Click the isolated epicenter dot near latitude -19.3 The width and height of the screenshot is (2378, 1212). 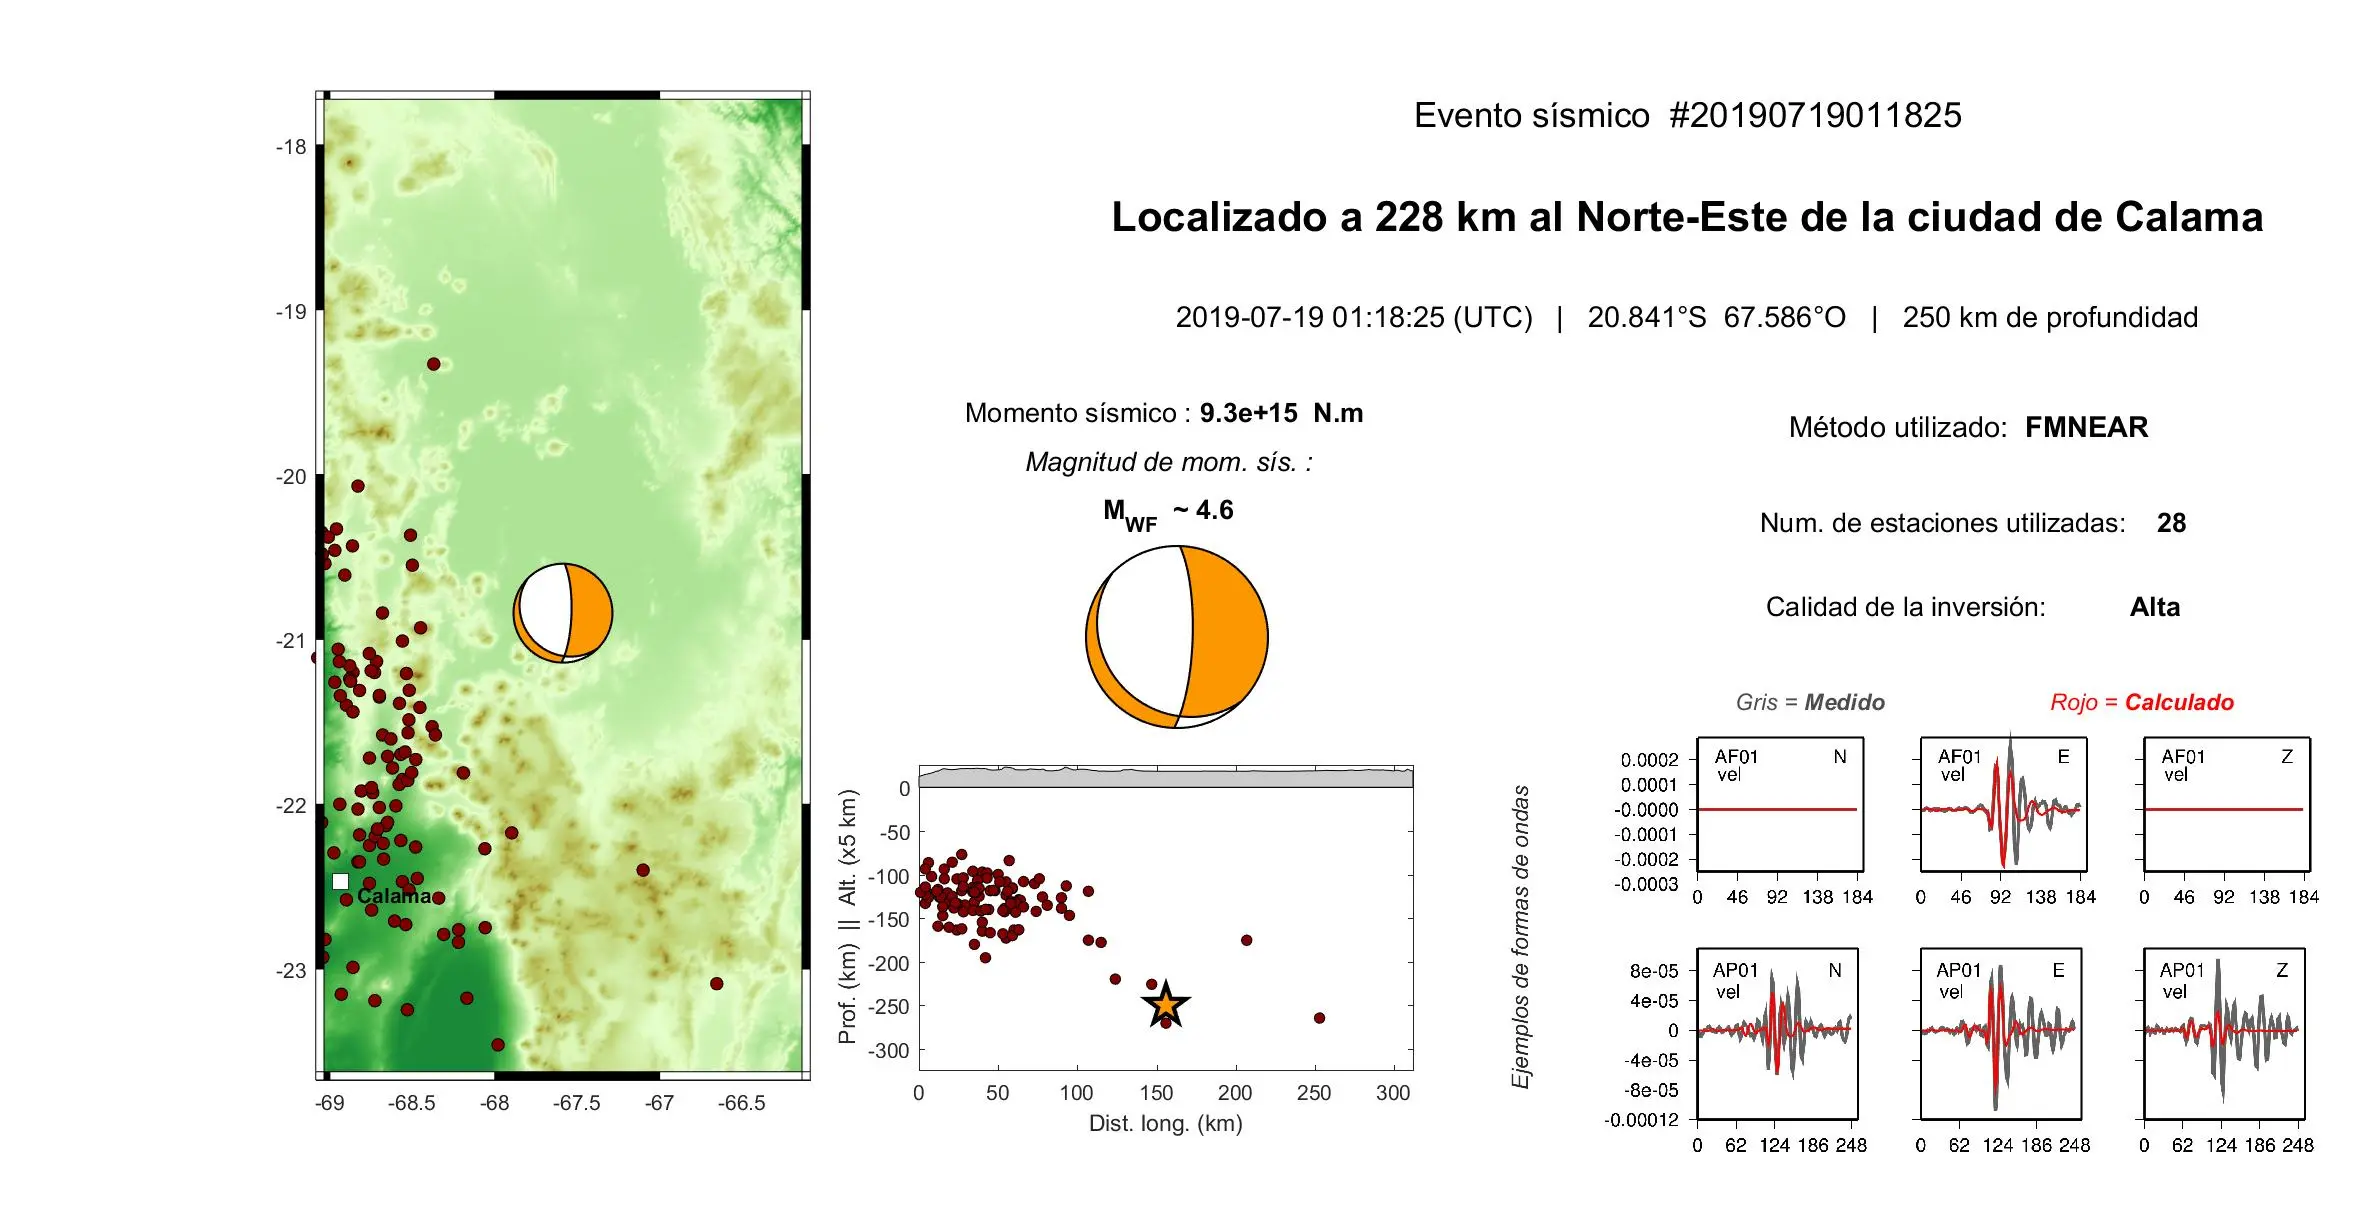433,364
